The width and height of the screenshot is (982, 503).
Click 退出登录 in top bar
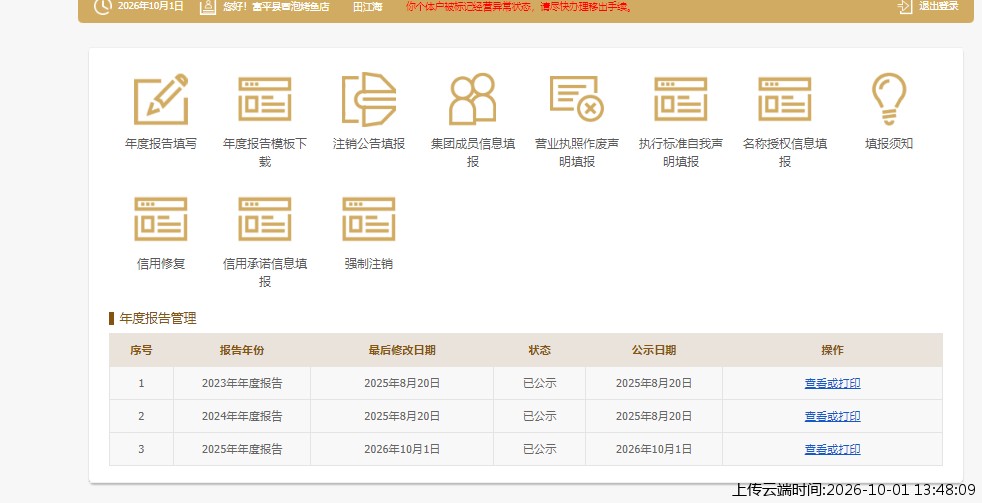point(928,6)
